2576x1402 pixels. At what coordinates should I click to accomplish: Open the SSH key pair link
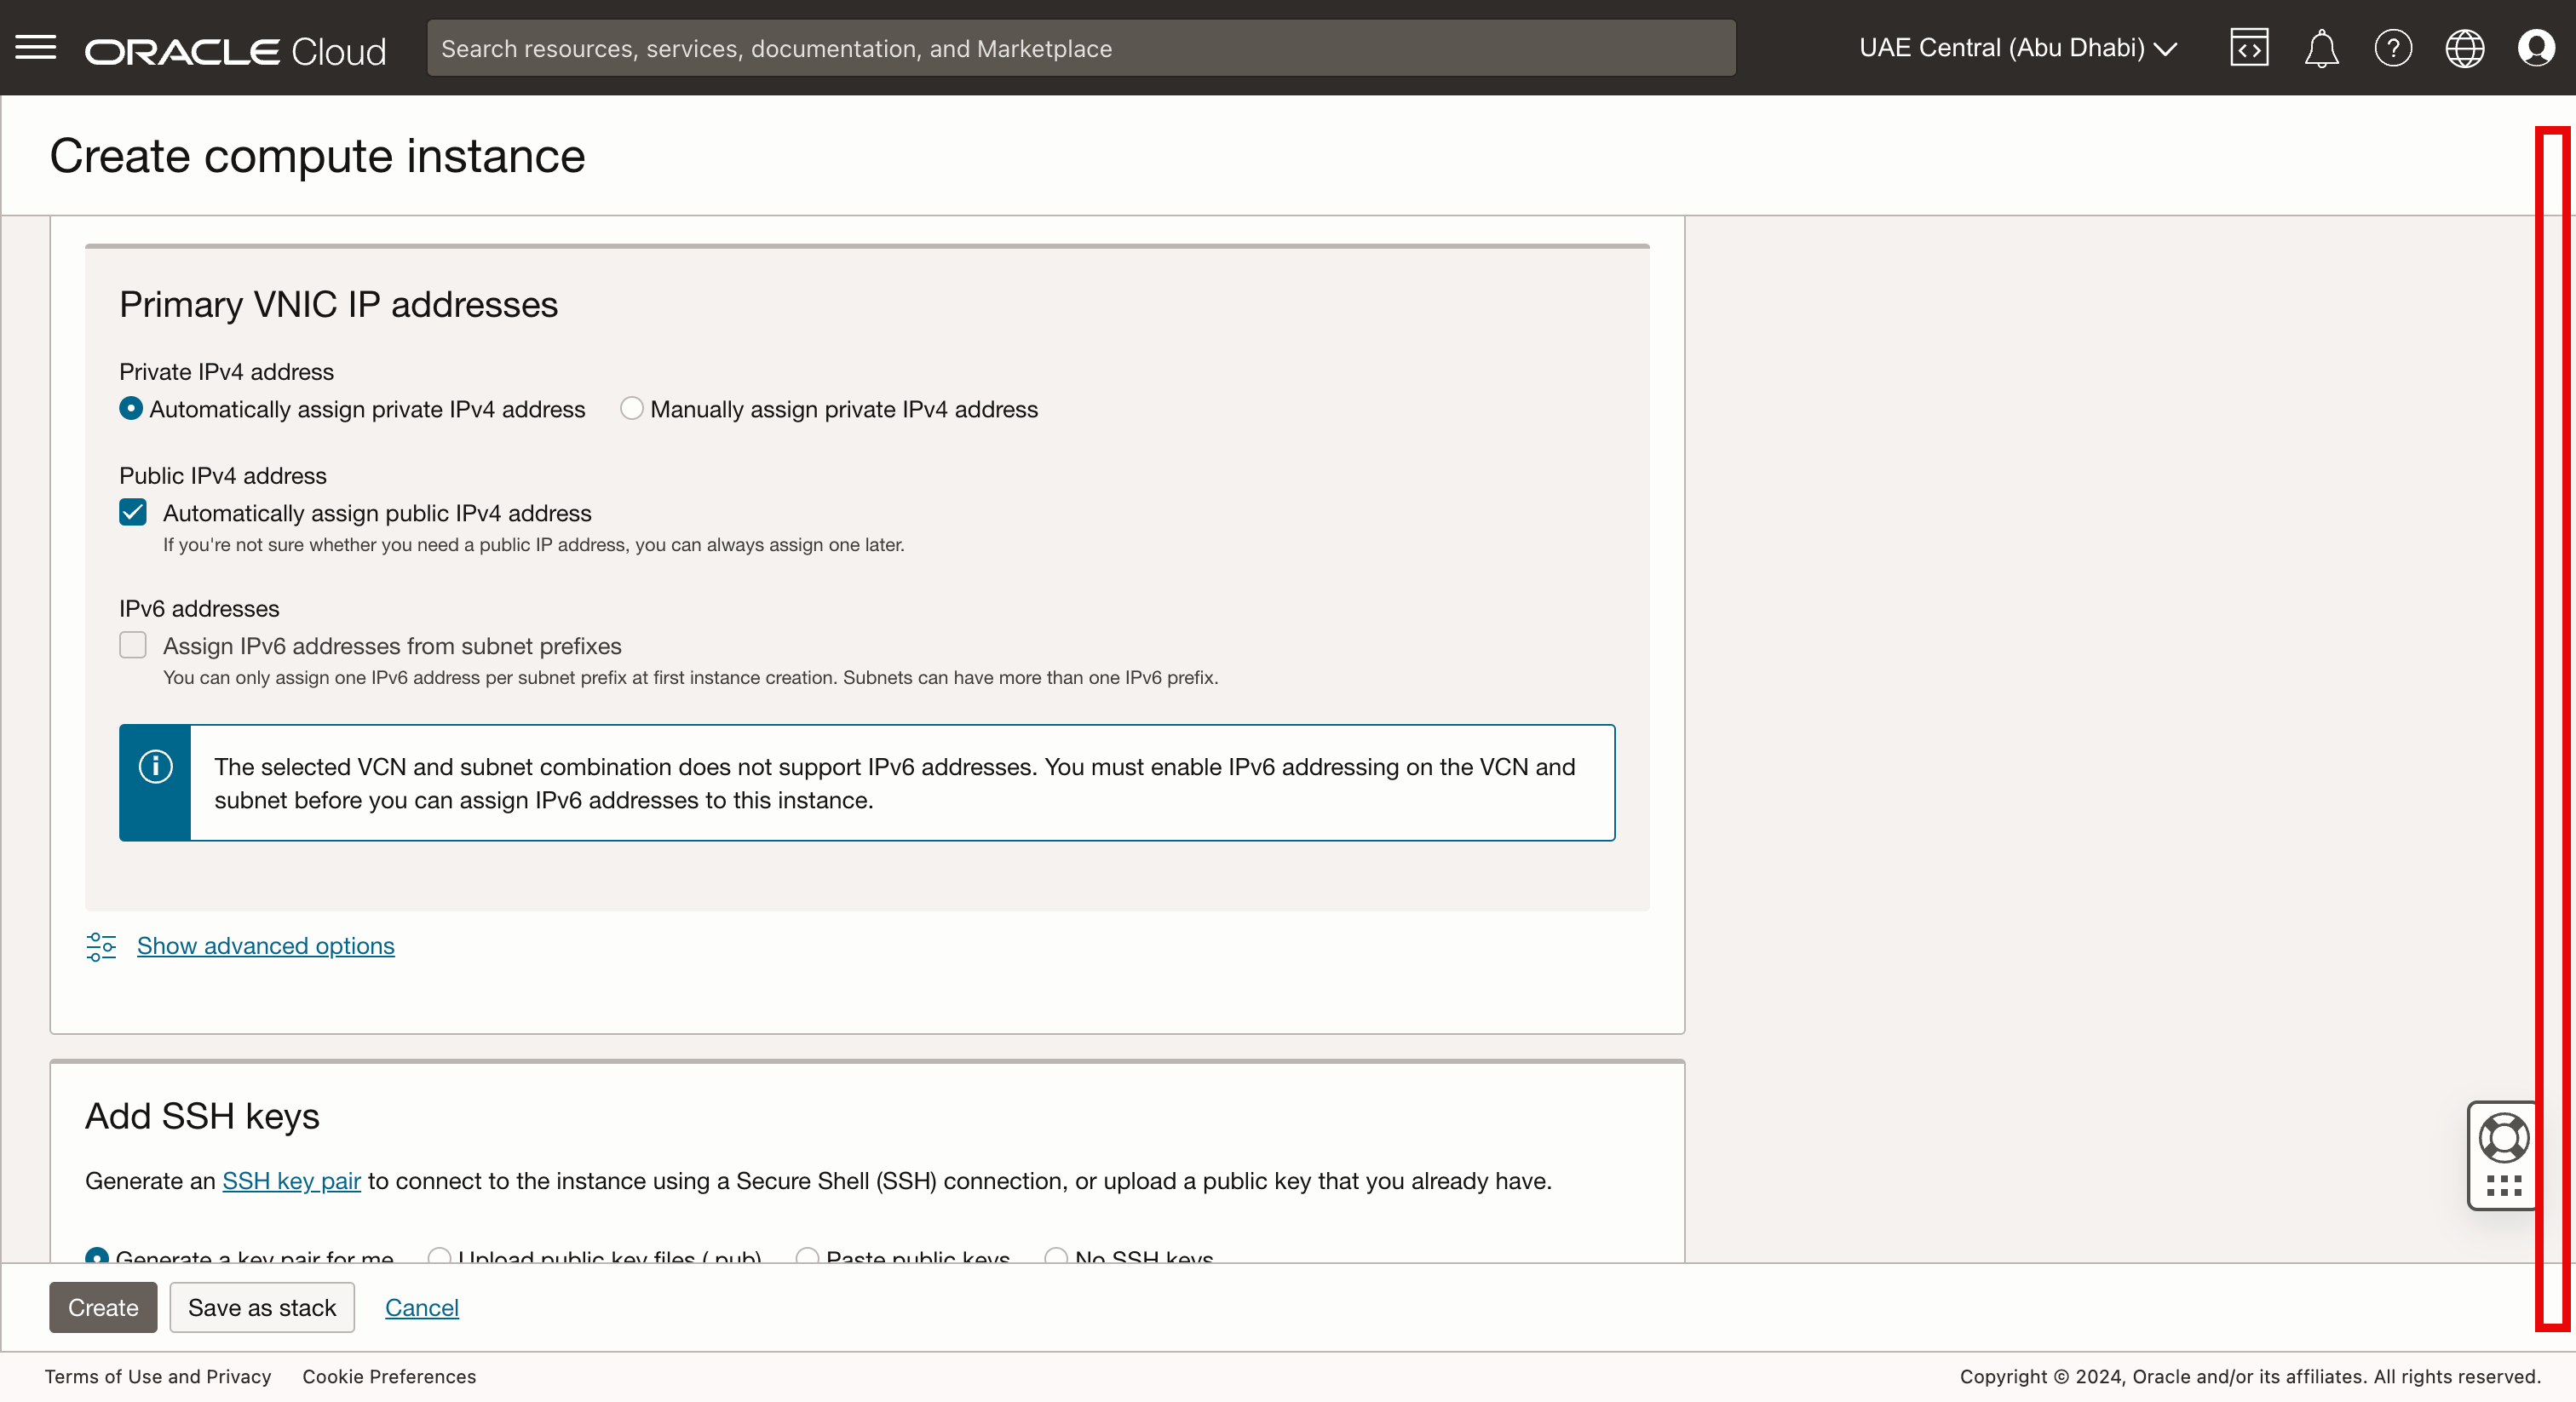click(x=291, y=1181)
